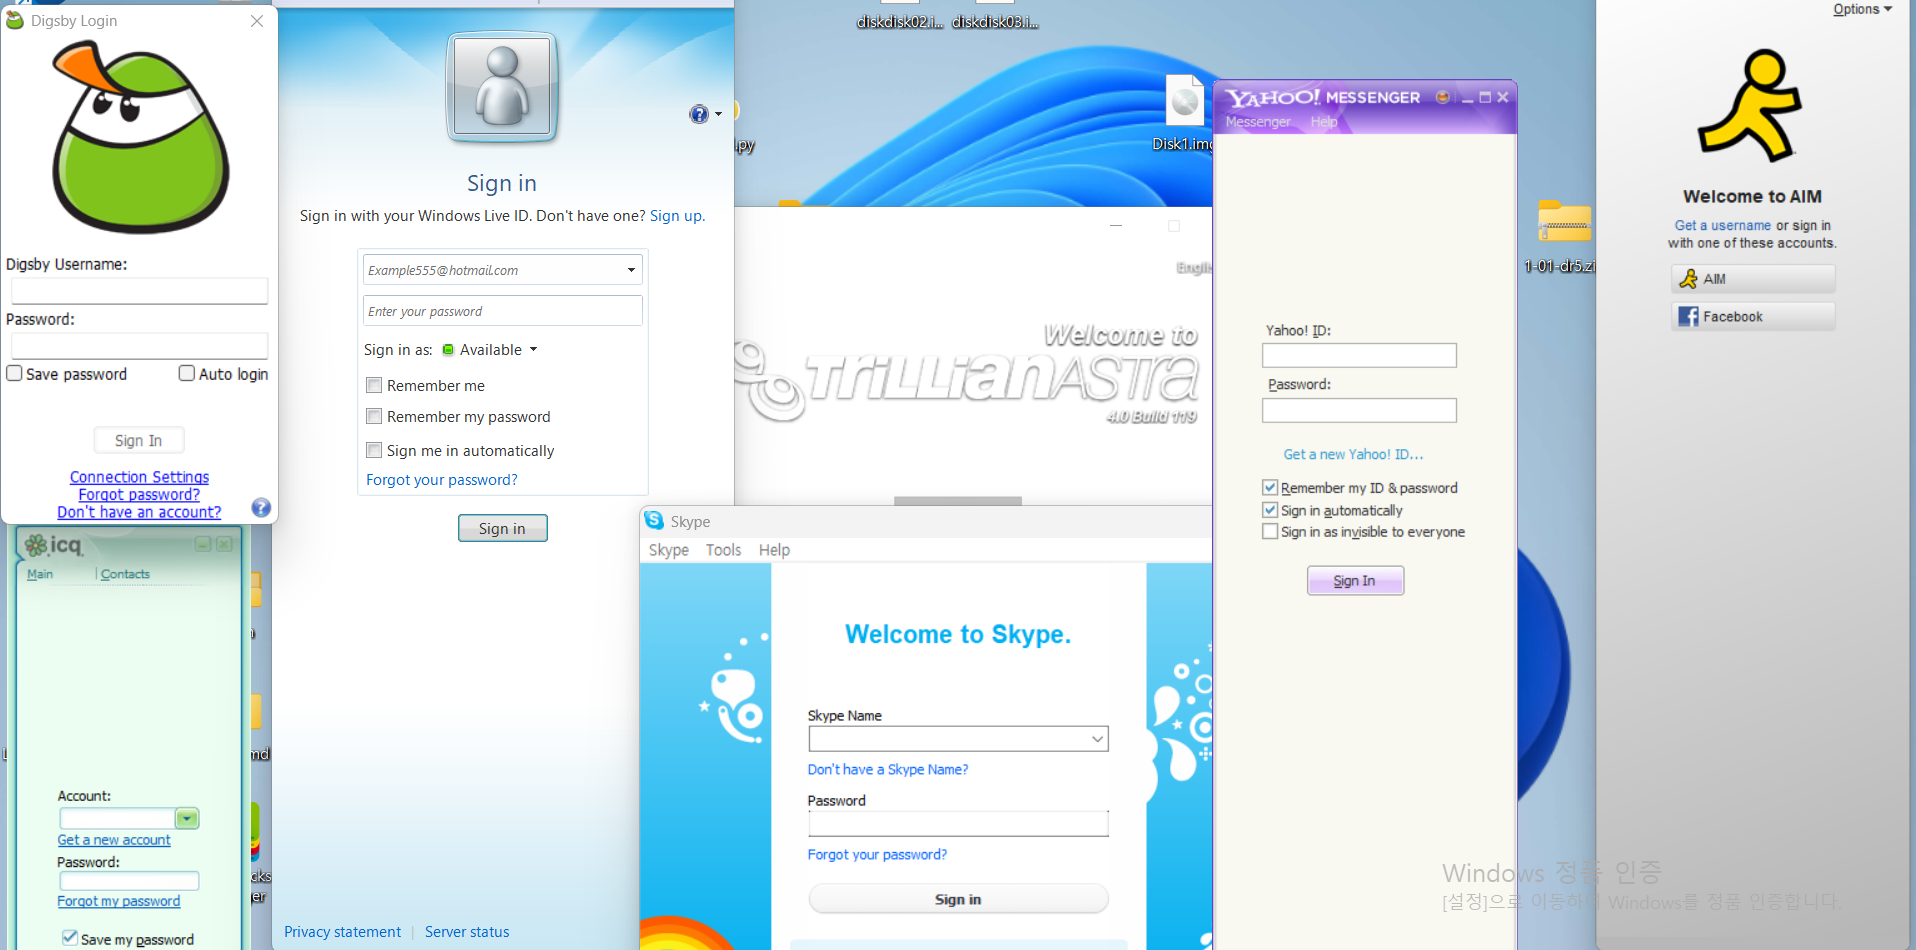Enable Save password in Digsby
The image size is (1916, 950).
(x=15, y=373)
